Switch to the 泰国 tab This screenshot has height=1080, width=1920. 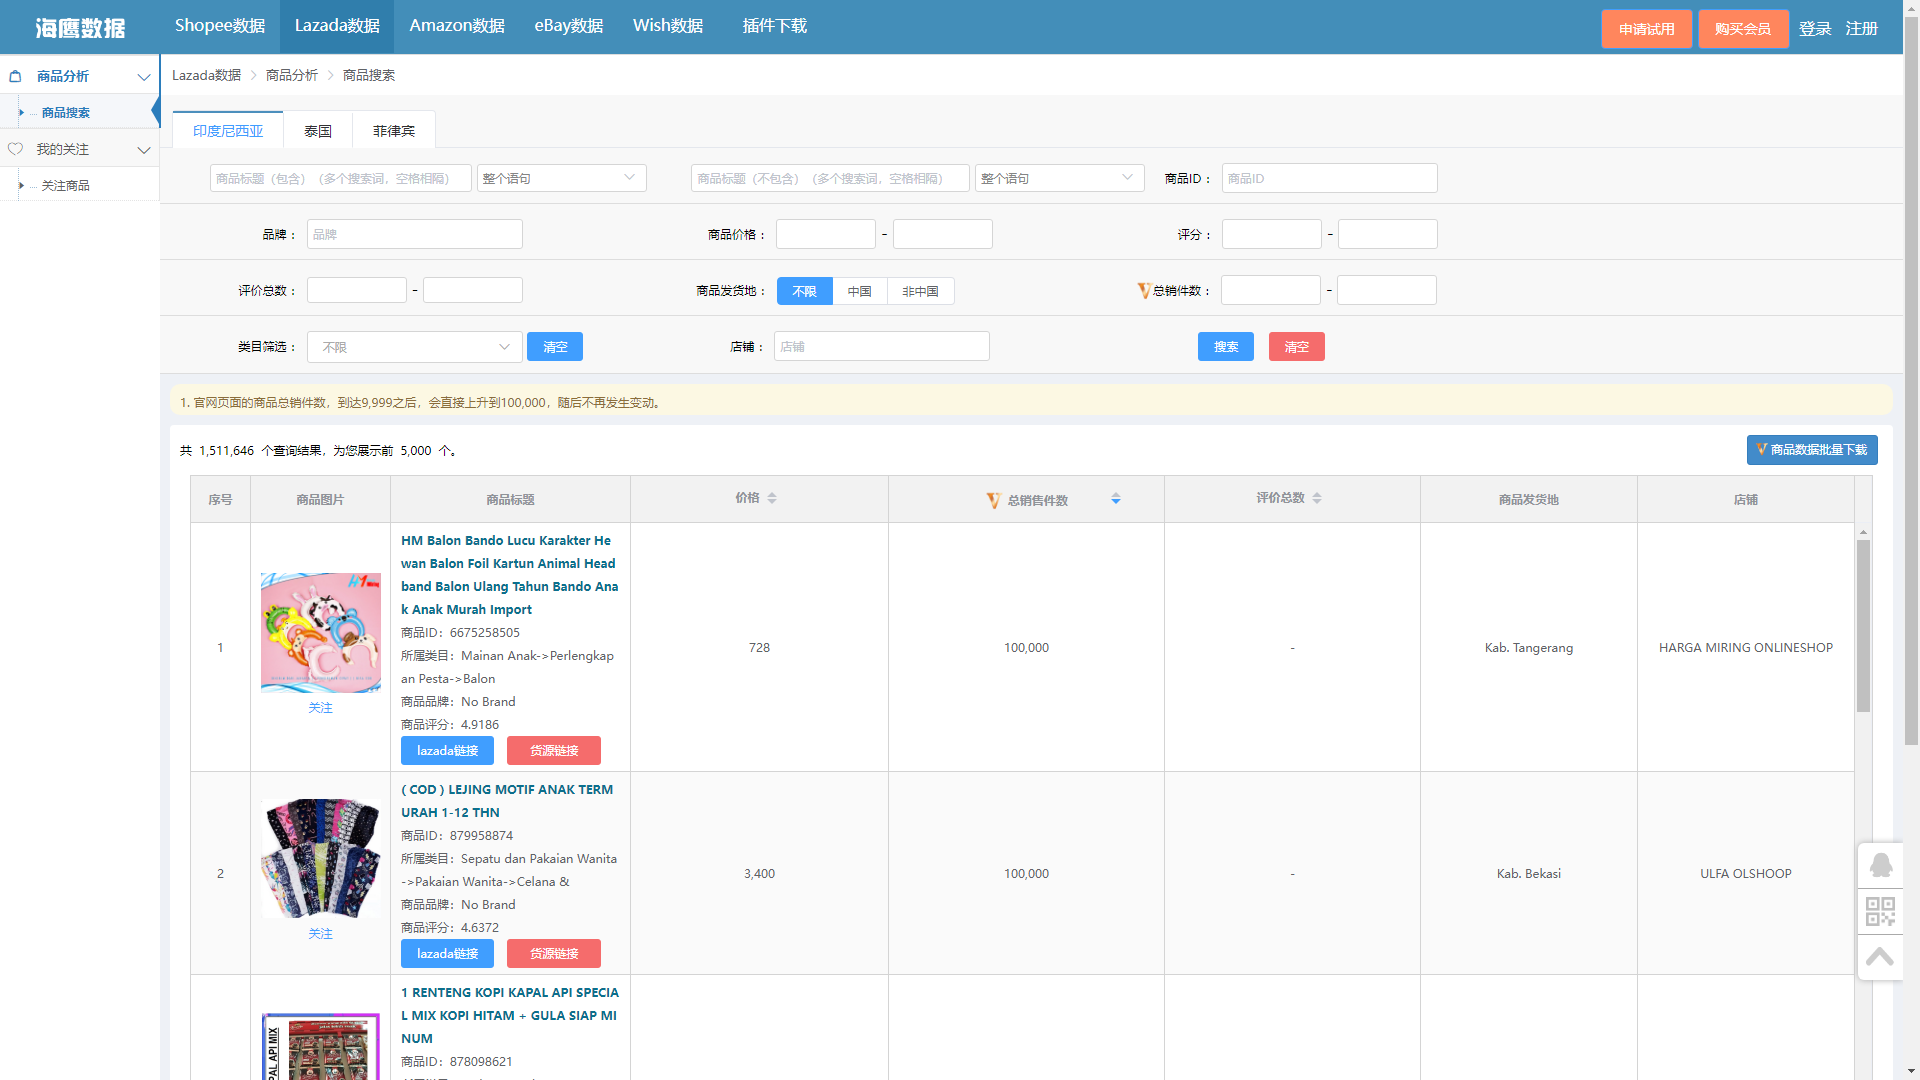(318, 131)
